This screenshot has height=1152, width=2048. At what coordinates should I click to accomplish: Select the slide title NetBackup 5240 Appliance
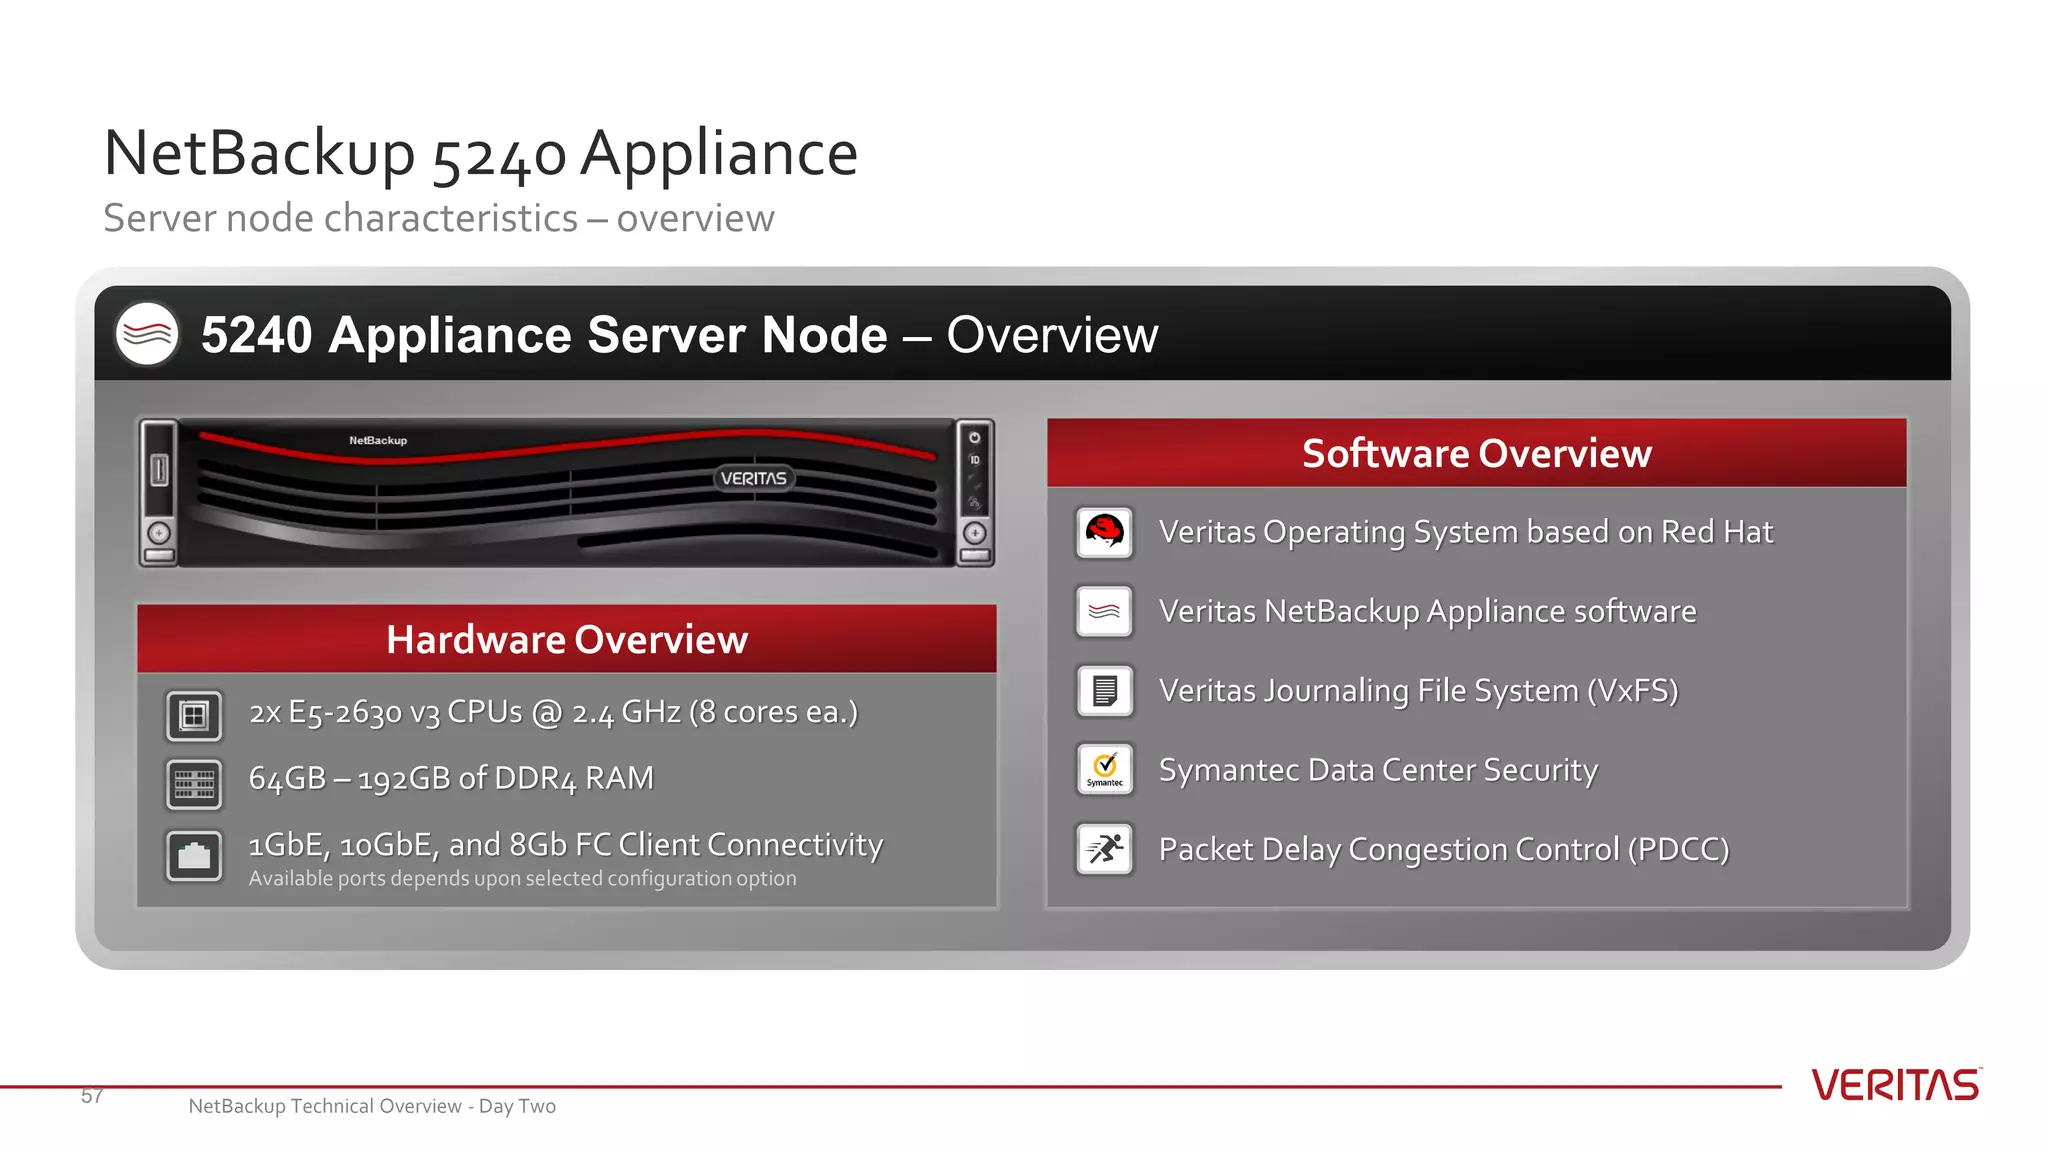481,154
